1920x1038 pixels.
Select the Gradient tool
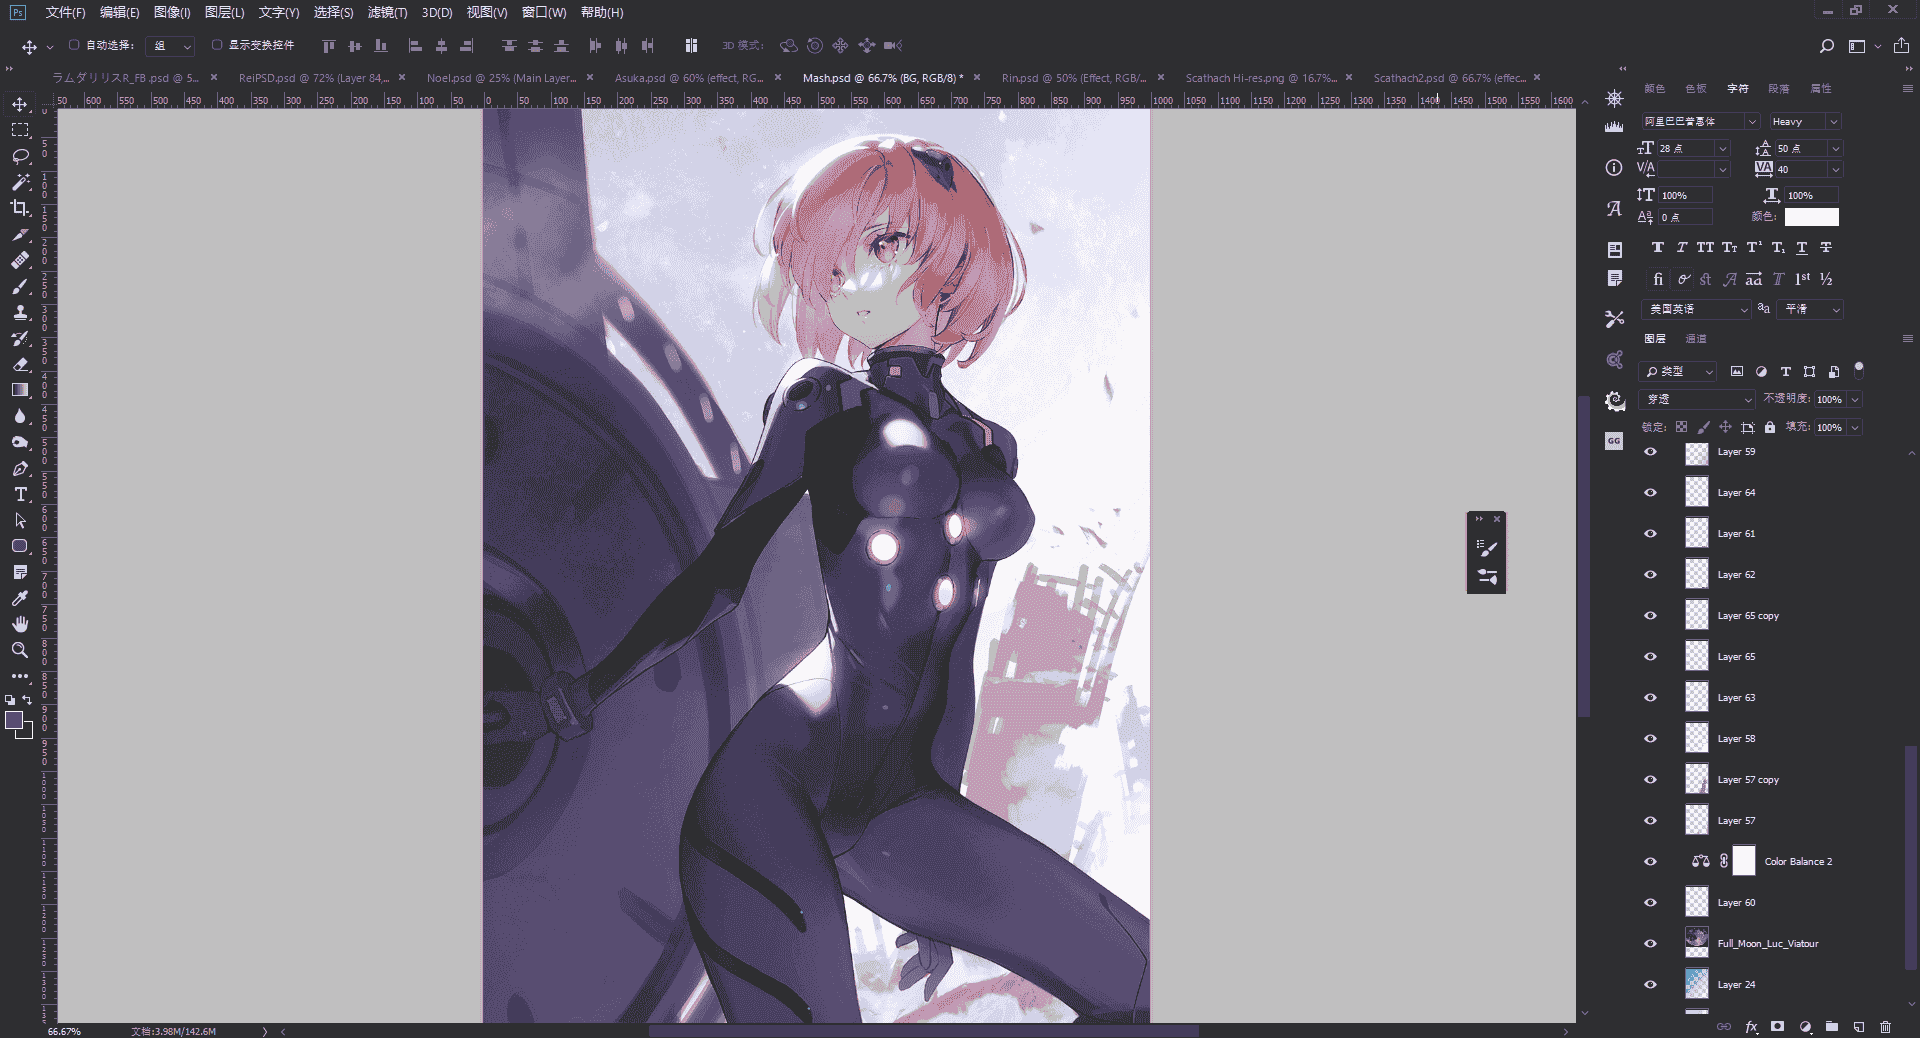20,390
